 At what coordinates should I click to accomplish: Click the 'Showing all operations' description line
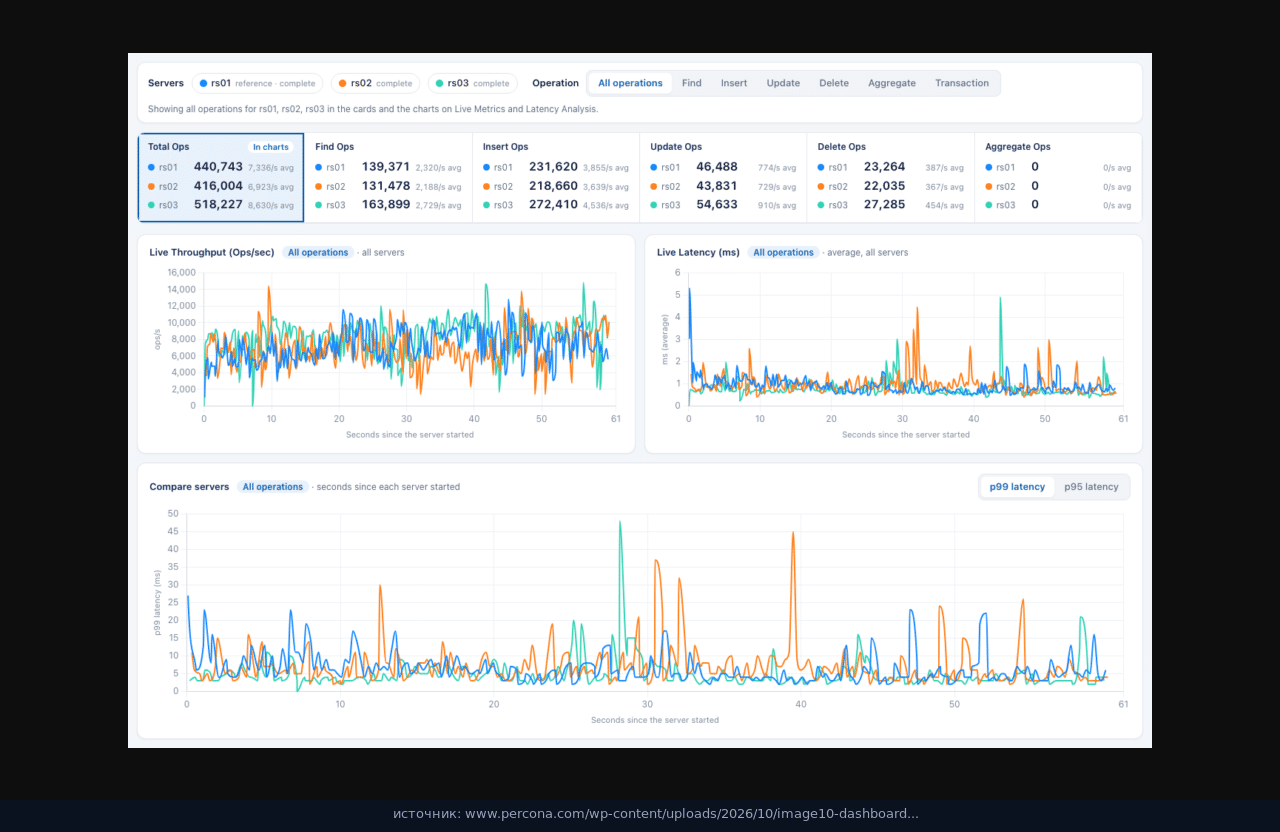pos(373,109)
